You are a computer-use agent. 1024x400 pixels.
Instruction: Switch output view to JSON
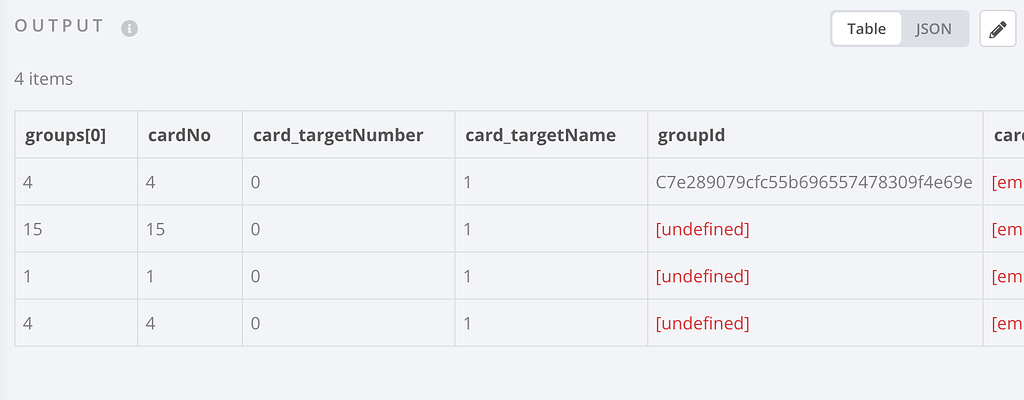coord(934,29)
